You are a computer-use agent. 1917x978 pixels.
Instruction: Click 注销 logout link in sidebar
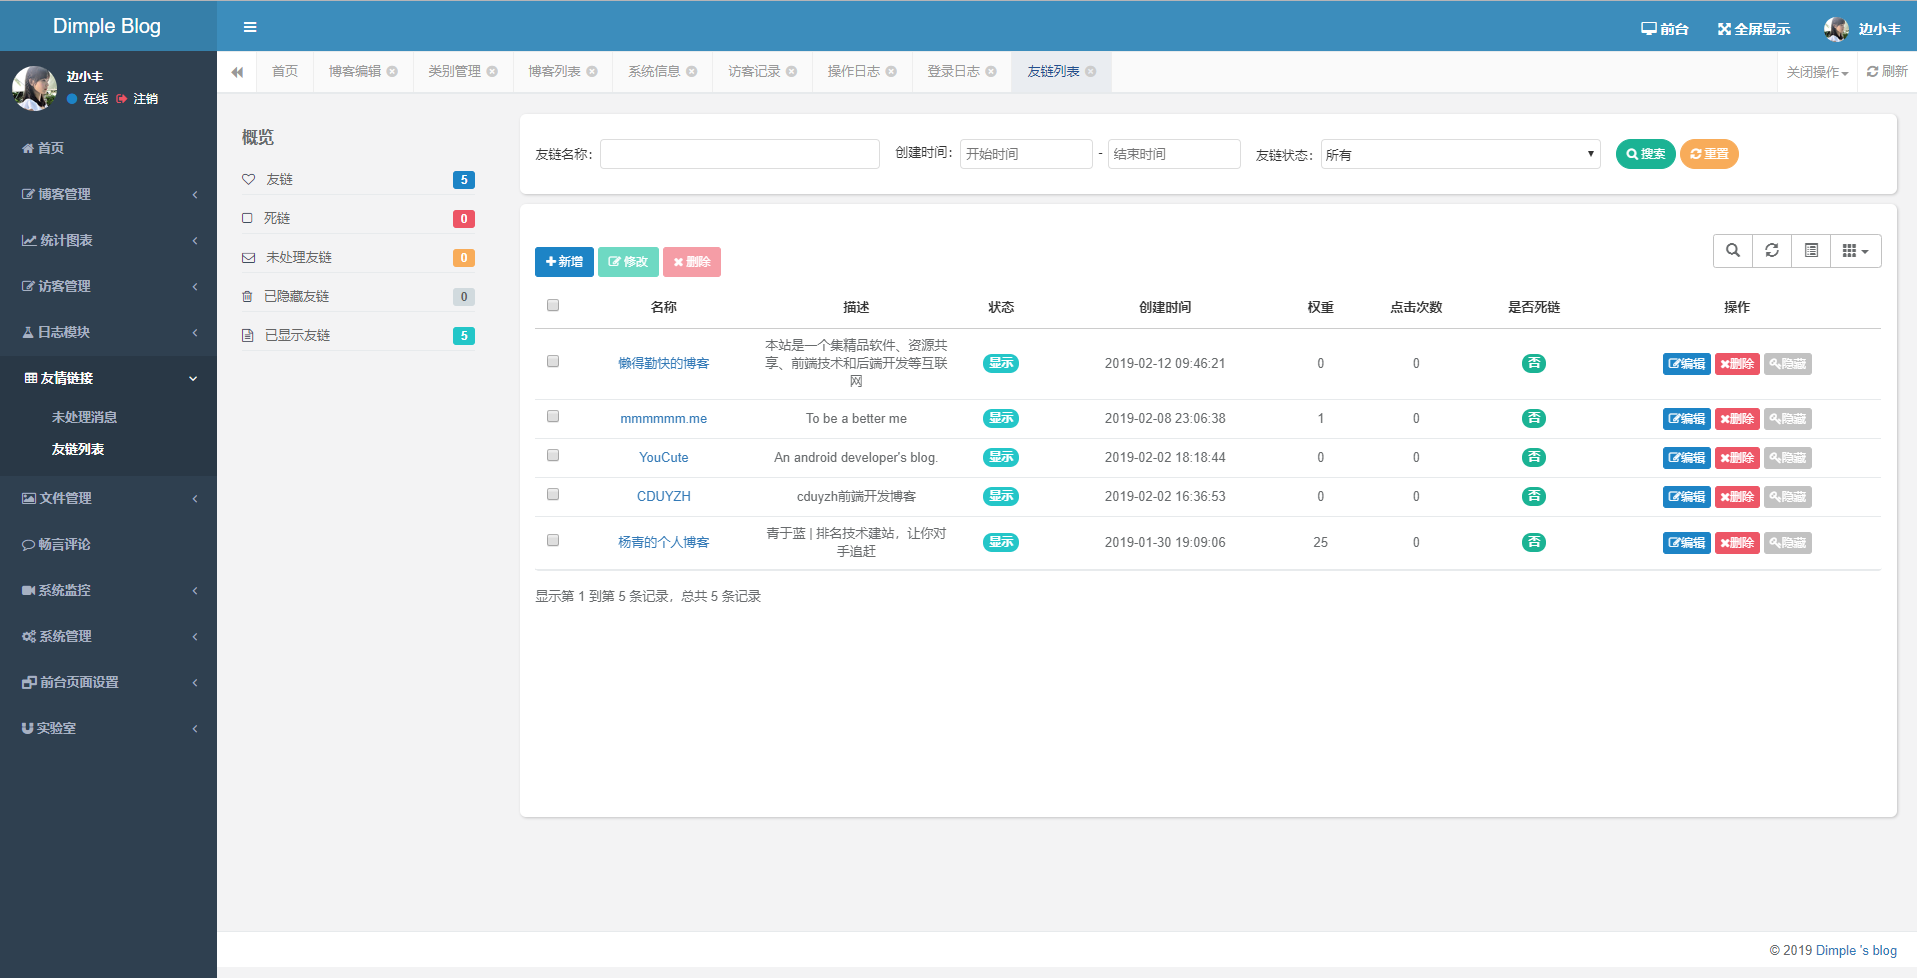coord(138,99)
